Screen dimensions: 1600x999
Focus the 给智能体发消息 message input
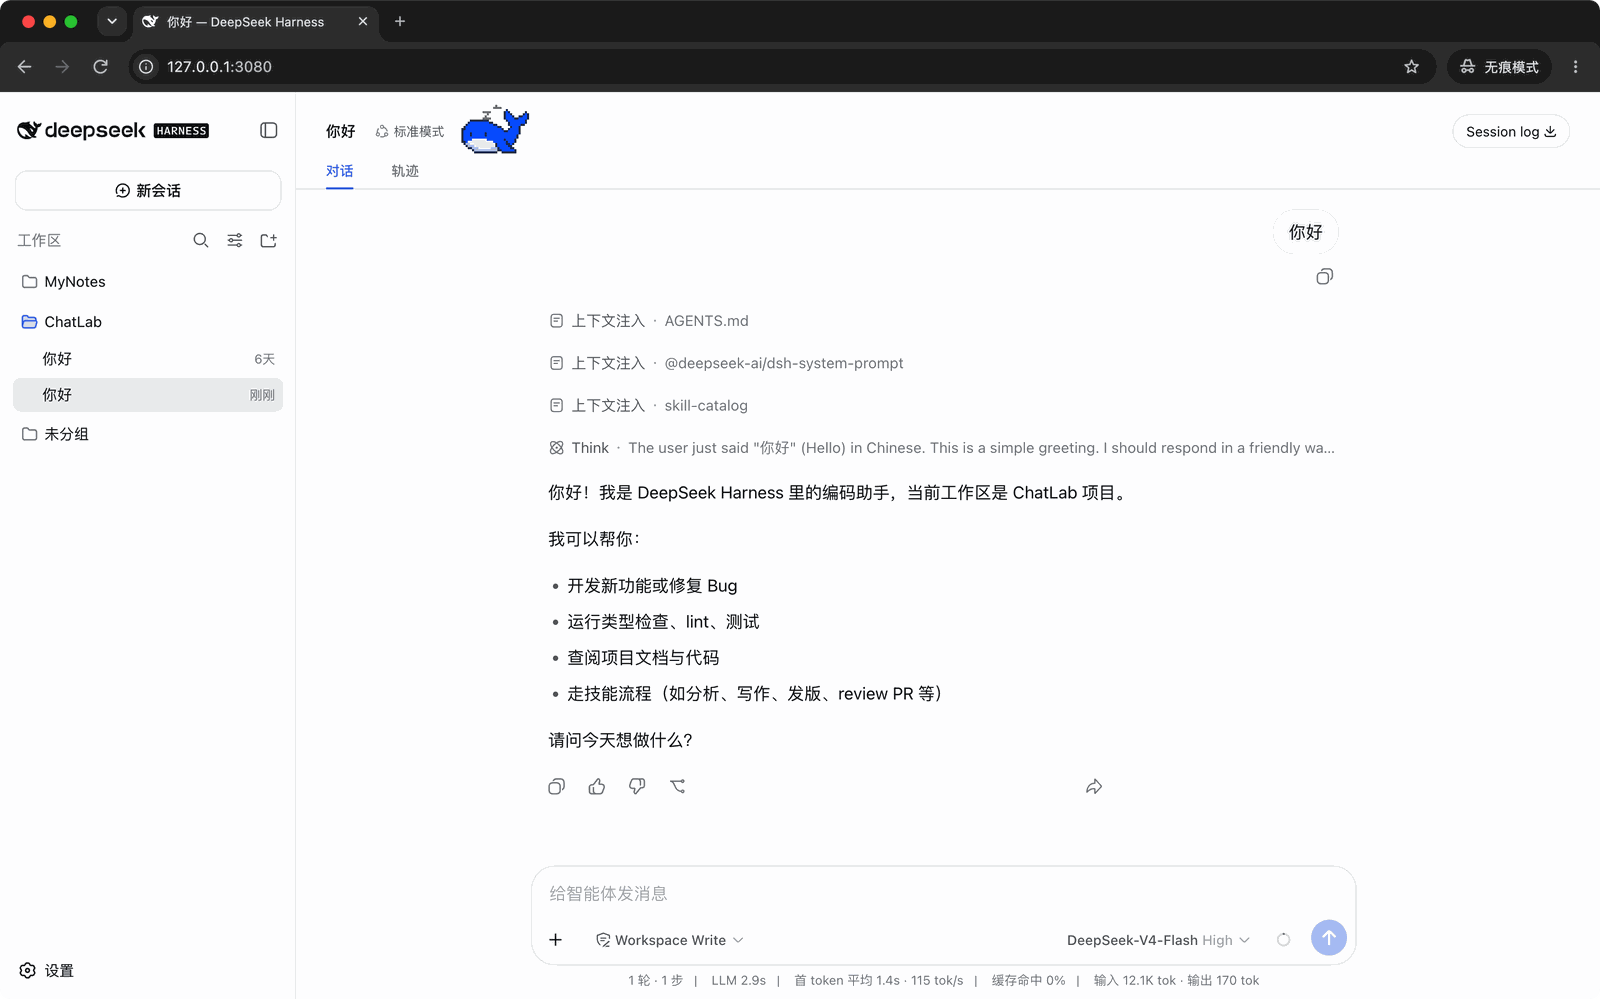943,894
